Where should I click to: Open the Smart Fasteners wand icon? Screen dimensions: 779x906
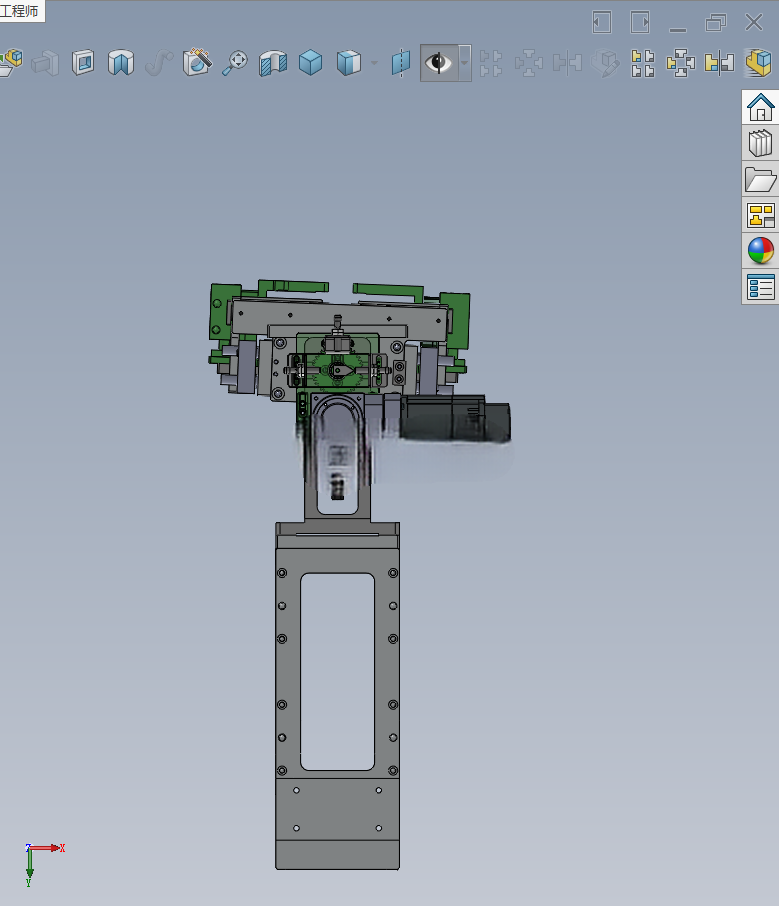coord(197,62)
